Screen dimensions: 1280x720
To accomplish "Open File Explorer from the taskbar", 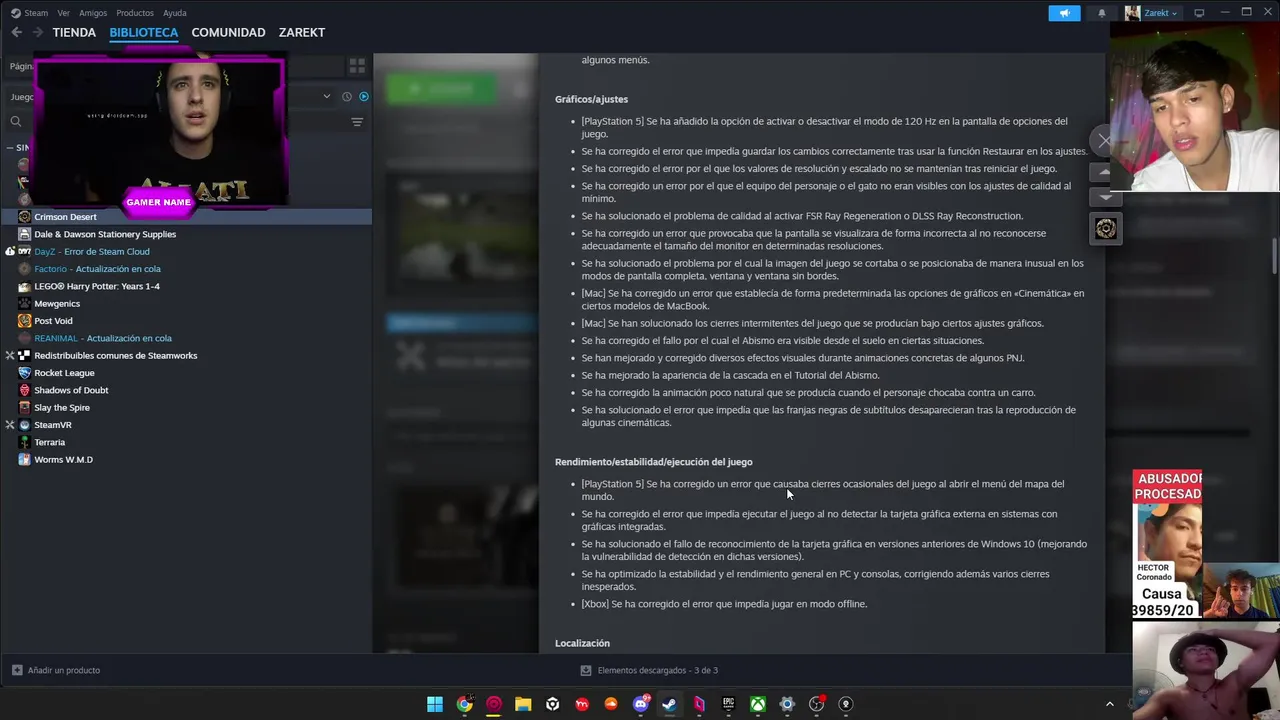I will pyautogui.click(x=523, y=704).
